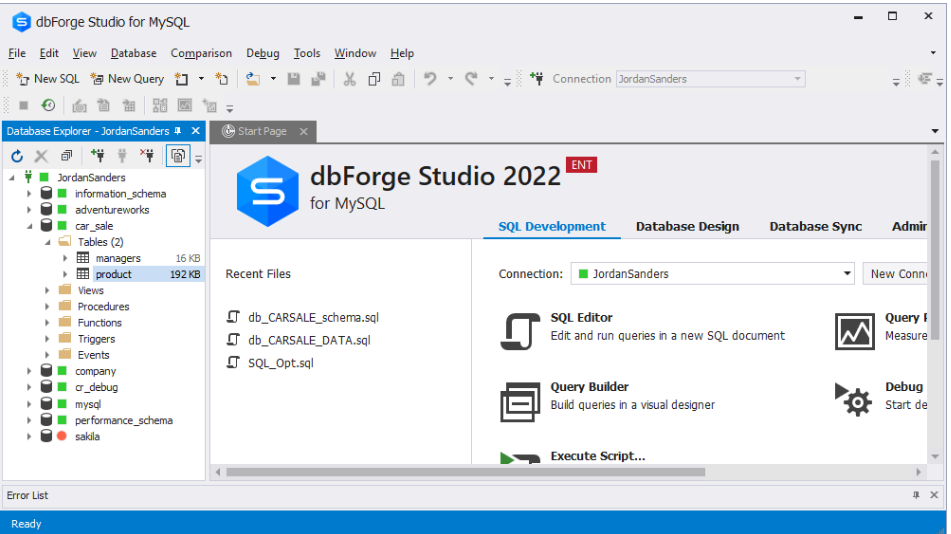Click the red-X disconnect plug icon
This screenshot has height=534, width=951.
(147, 156)
